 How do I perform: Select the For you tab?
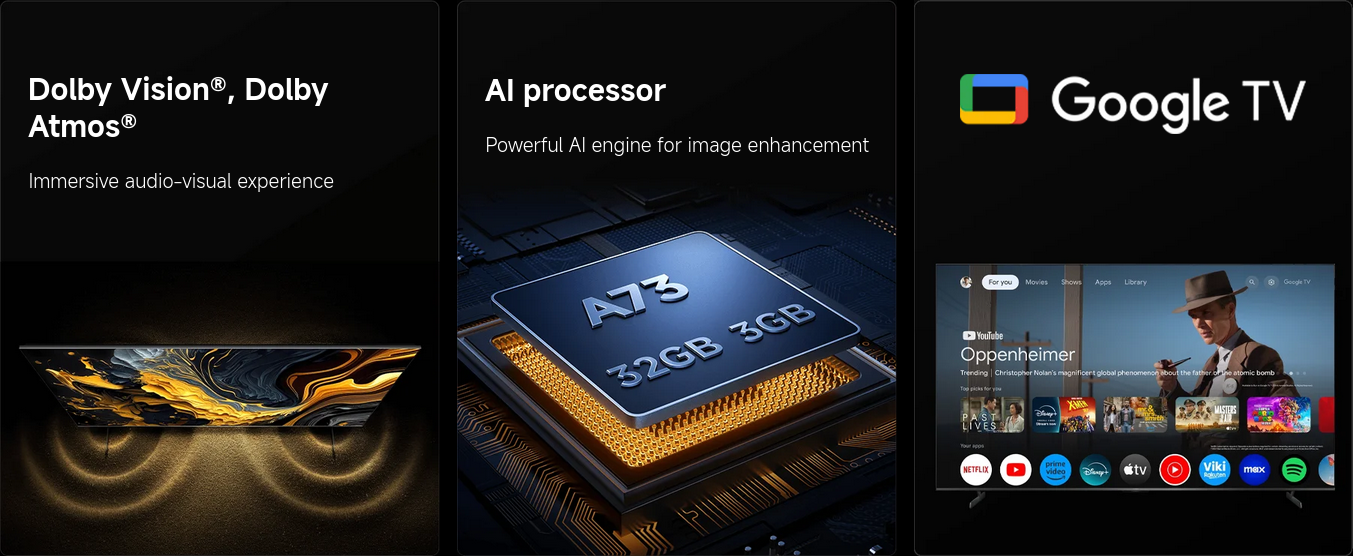tap(1000, 282)
